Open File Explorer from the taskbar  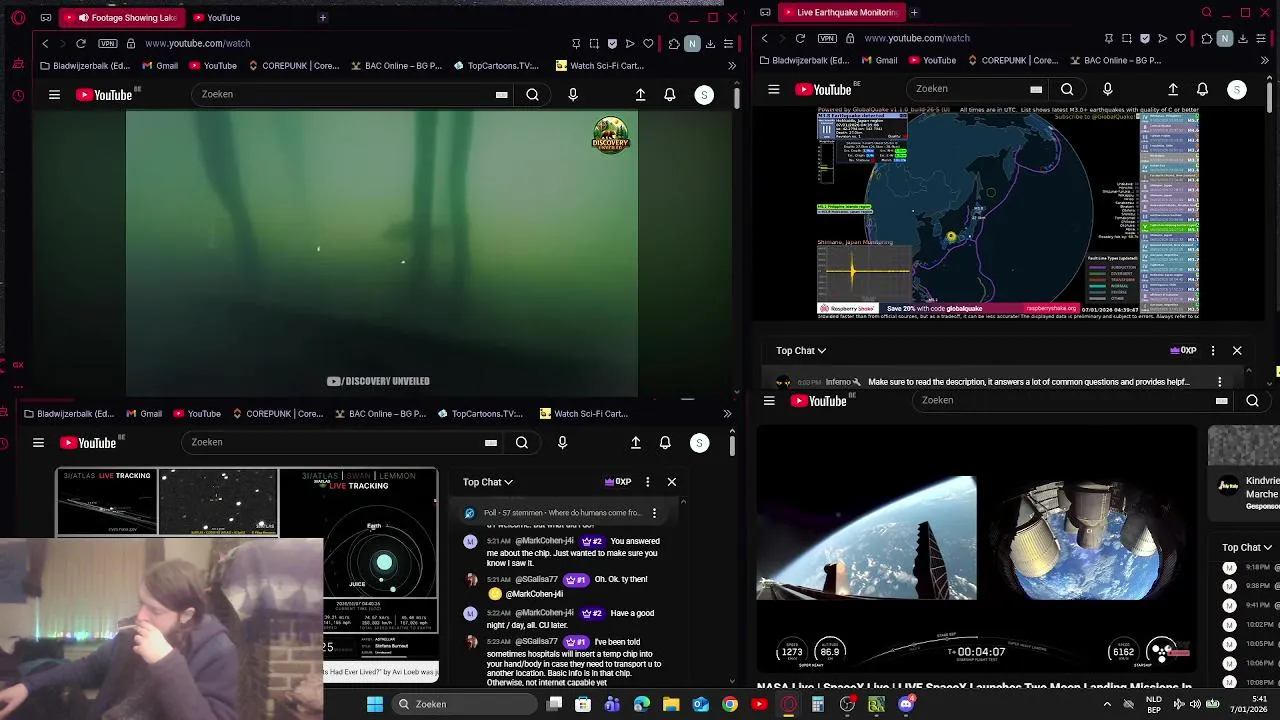coord(671,704)
